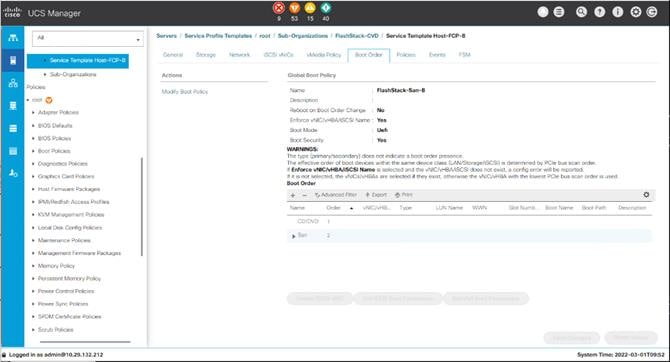Open the SAN sidebar icon

[13, 106]
